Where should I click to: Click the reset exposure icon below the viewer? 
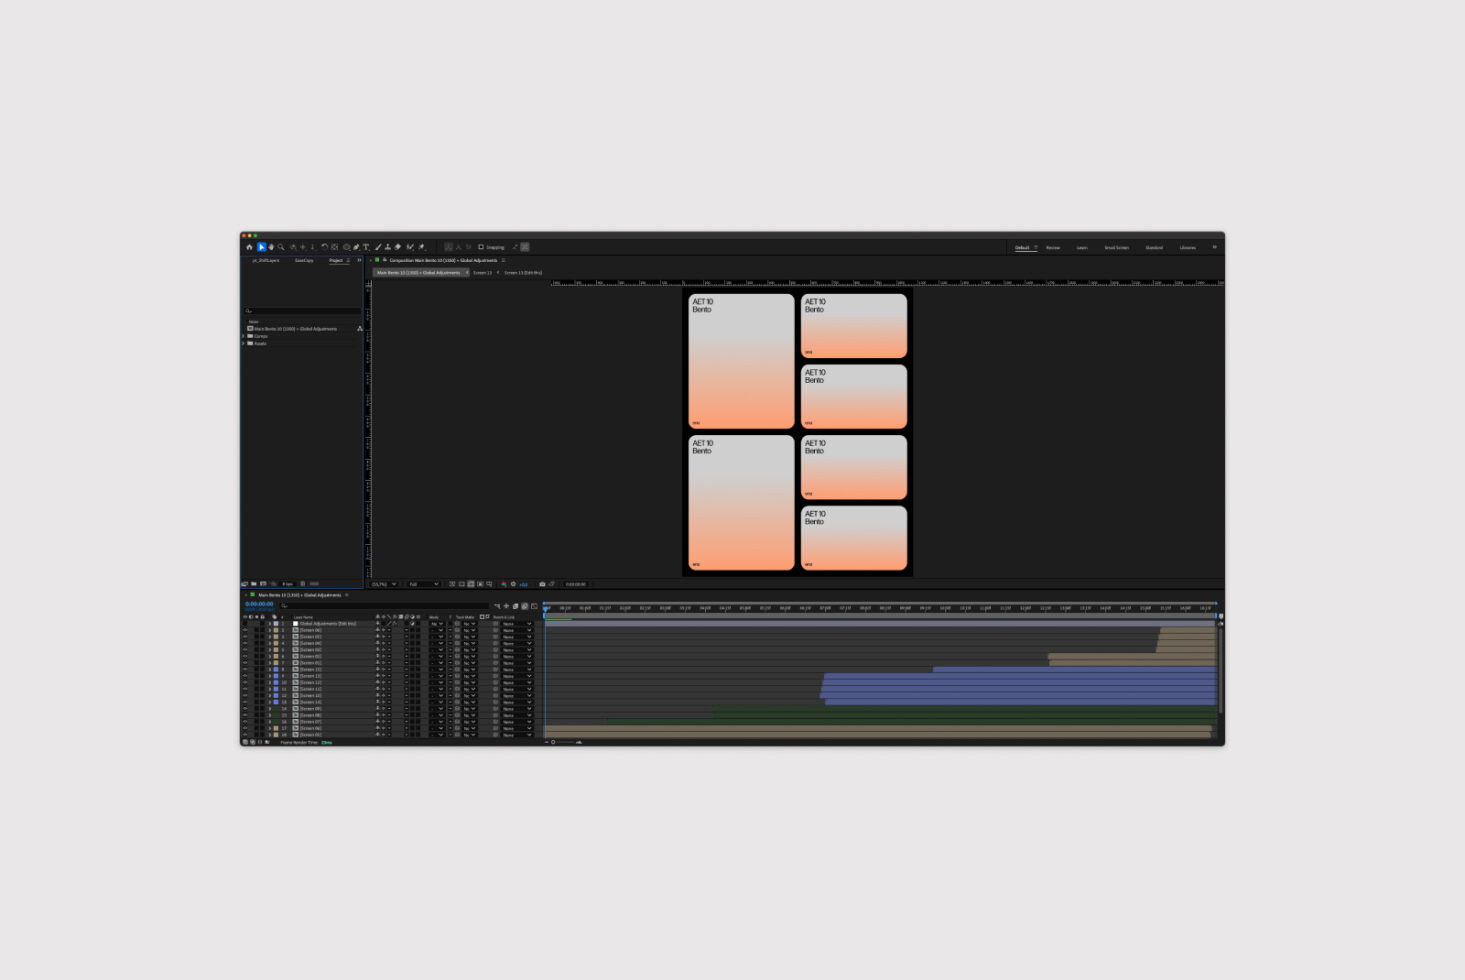point(513,584)
